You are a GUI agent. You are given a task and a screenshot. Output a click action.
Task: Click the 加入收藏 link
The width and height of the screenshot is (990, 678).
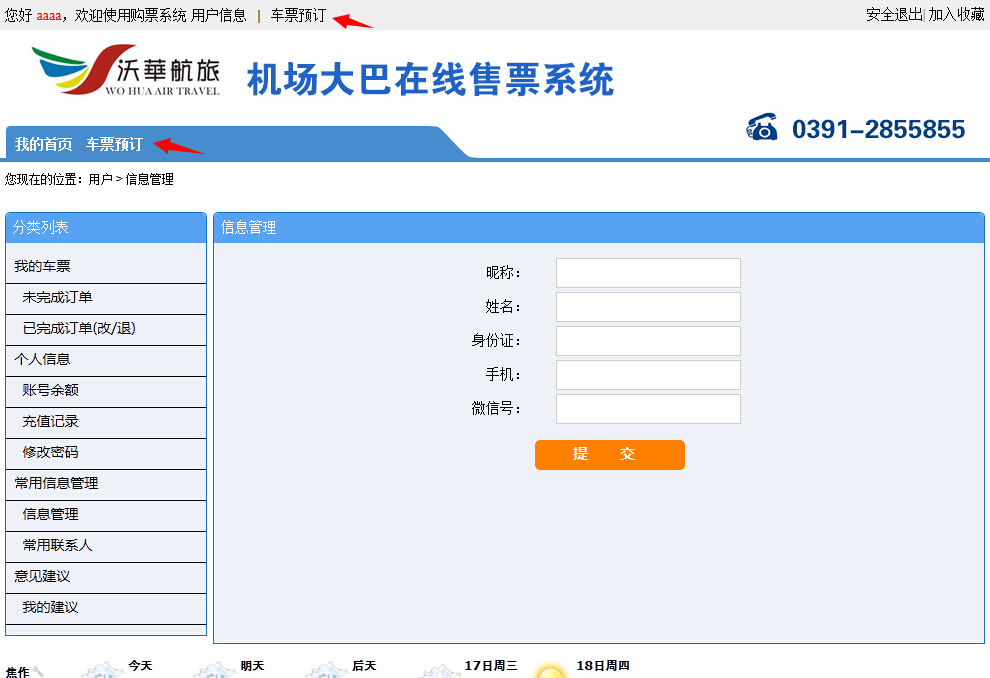click(x=957, y=14)
